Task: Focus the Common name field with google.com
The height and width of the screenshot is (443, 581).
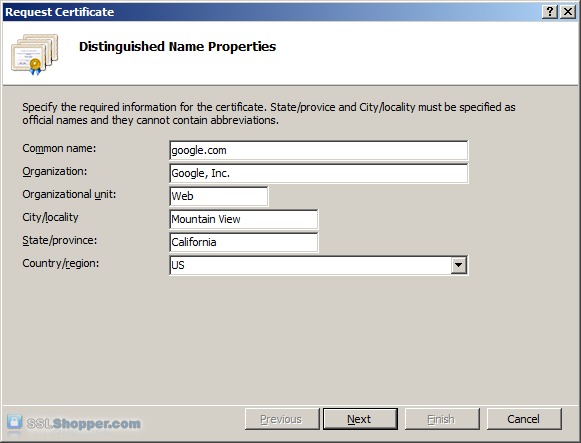Action: [x=319, y=150]
